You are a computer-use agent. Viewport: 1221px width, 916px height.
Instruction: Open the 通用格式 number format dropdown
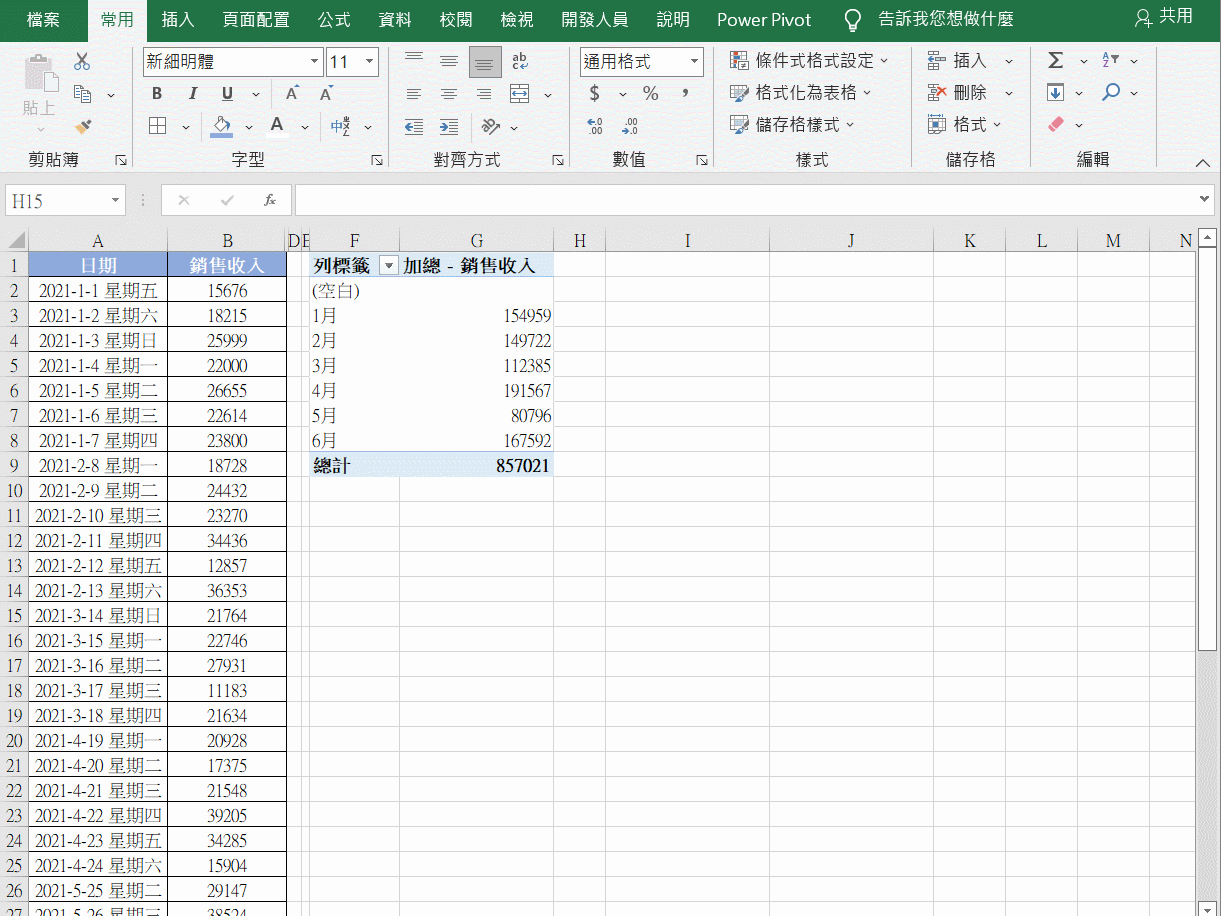pos(694,62)
